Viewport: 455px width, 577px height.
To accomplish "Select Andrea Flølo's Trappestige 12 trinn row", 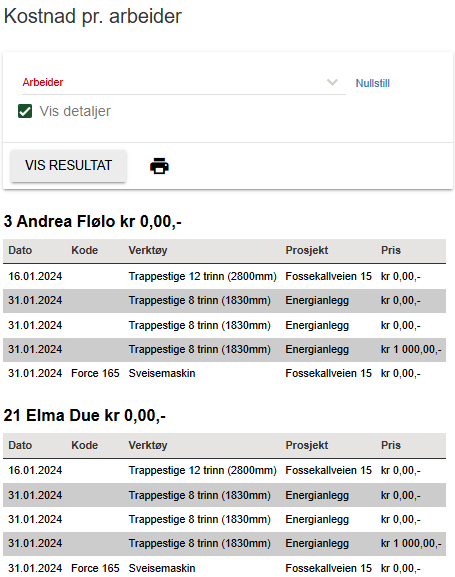I will pos(224,276).
